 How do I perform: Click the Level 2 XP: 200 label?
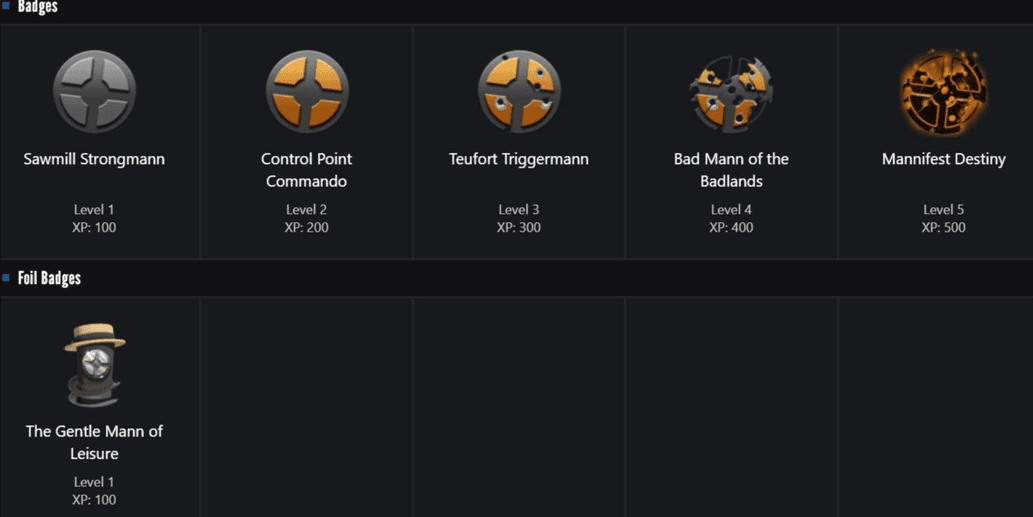pos(307,218)
